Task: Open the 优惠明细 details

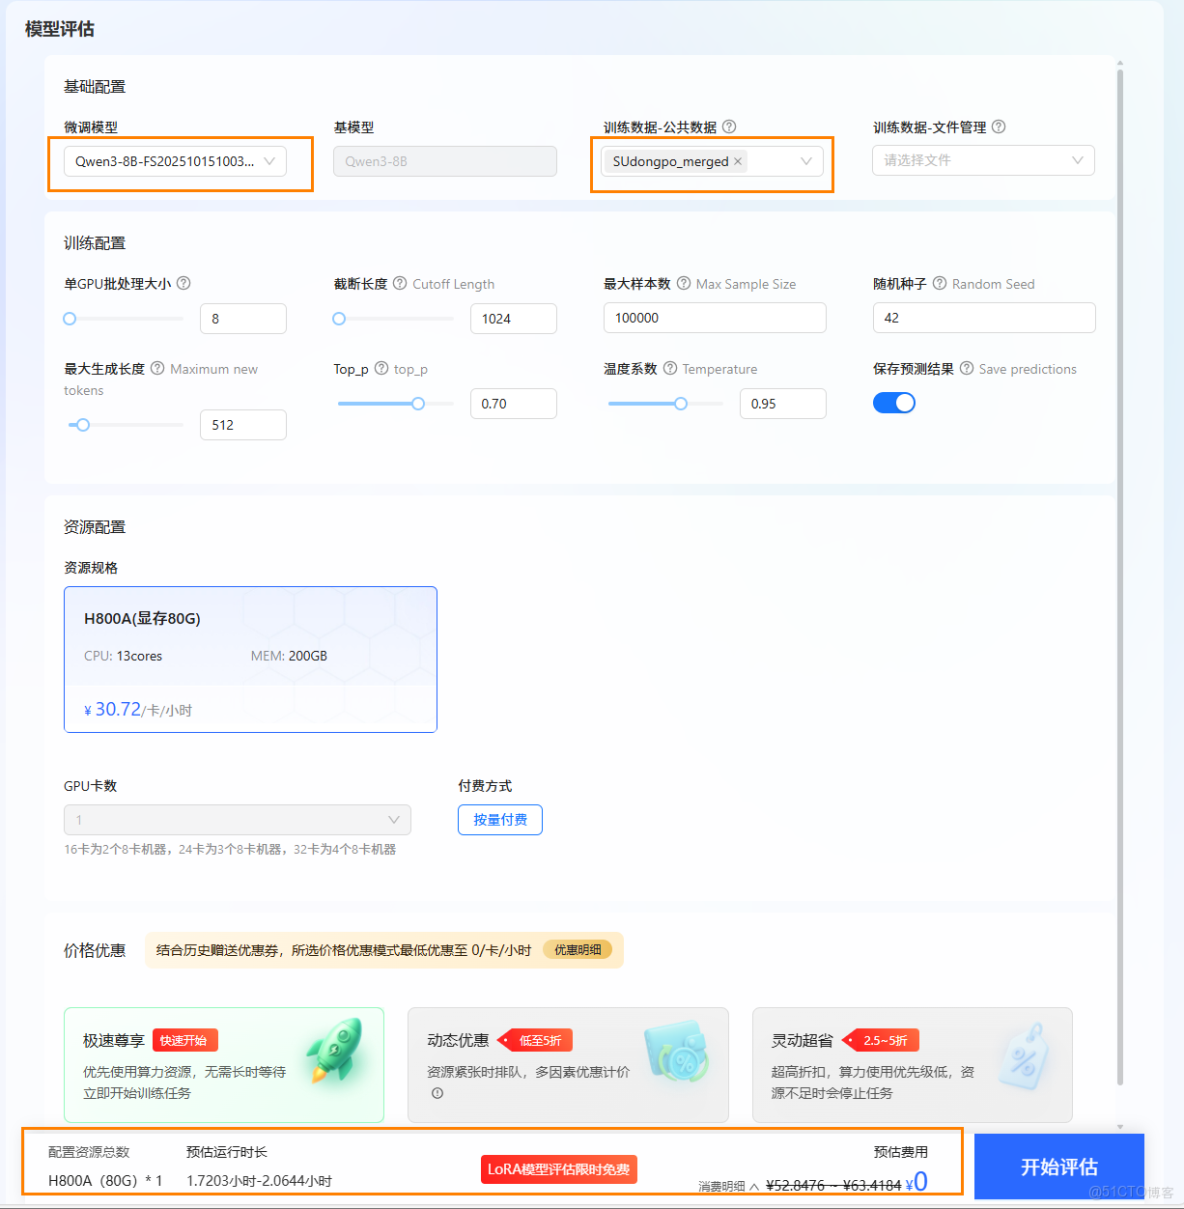Action: click(578, 949)
